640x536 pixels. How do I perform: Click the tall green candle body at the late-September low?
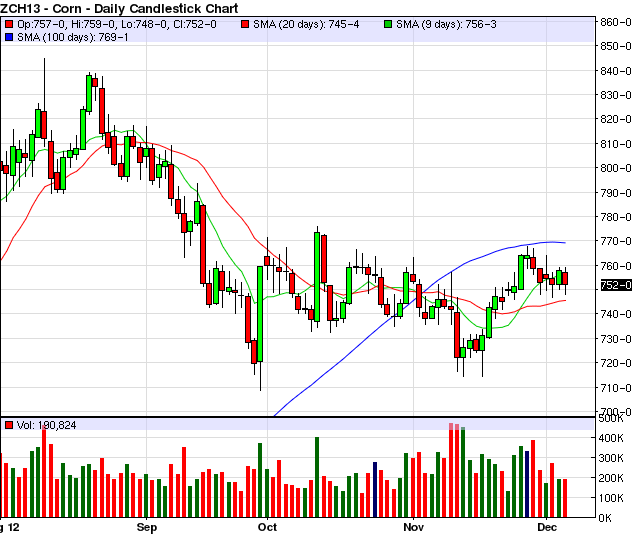point(260,314)
